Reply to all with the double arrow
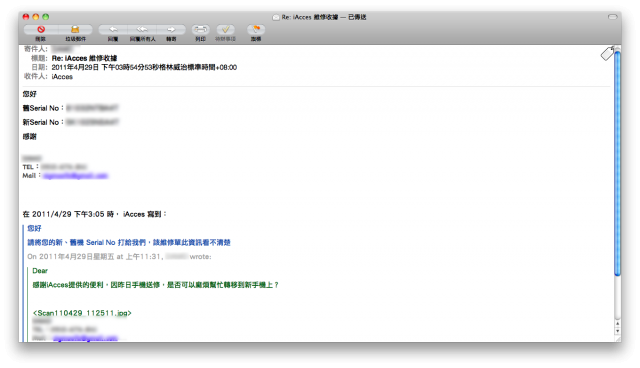The width and height of the screenshot is (640, 368). (142, 29)
